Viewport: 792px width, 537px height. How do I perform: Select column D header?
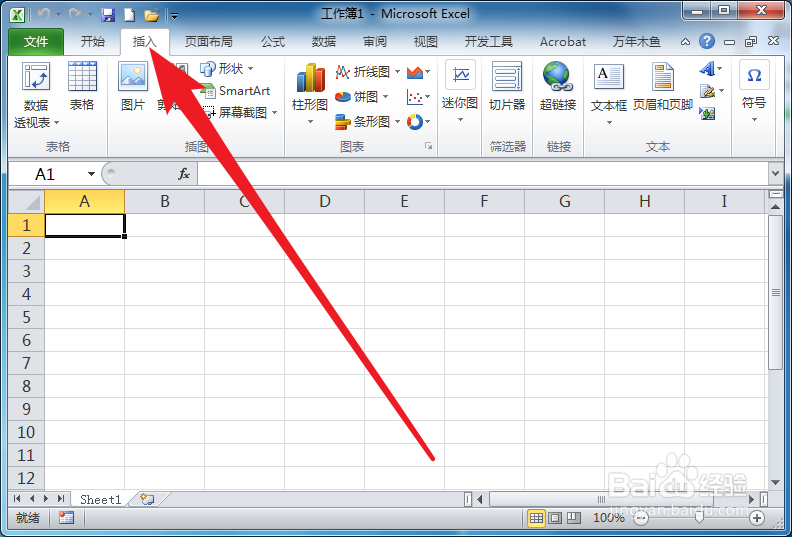tap(324, 202)
